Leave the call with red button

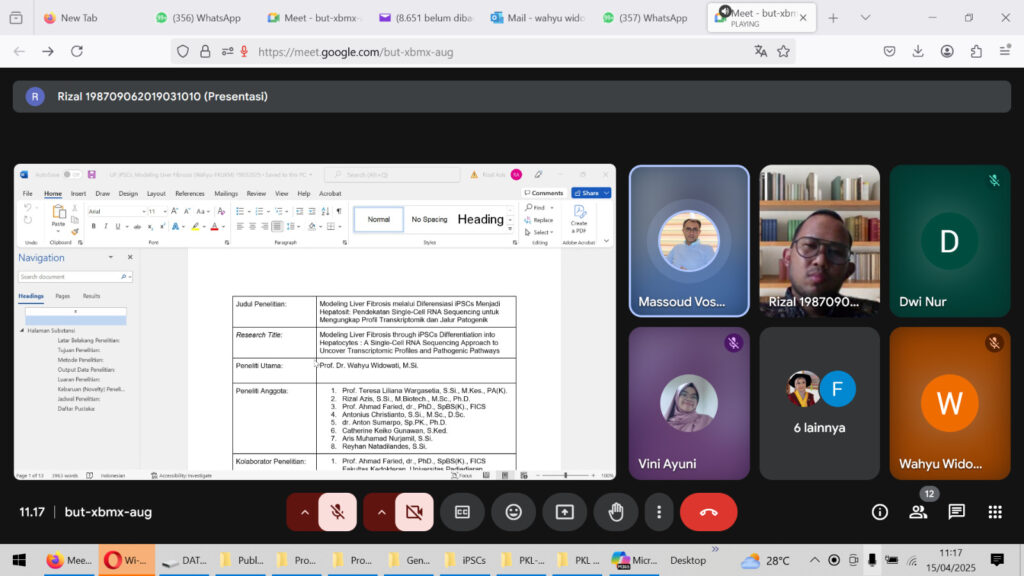click(x=708, y=512)
